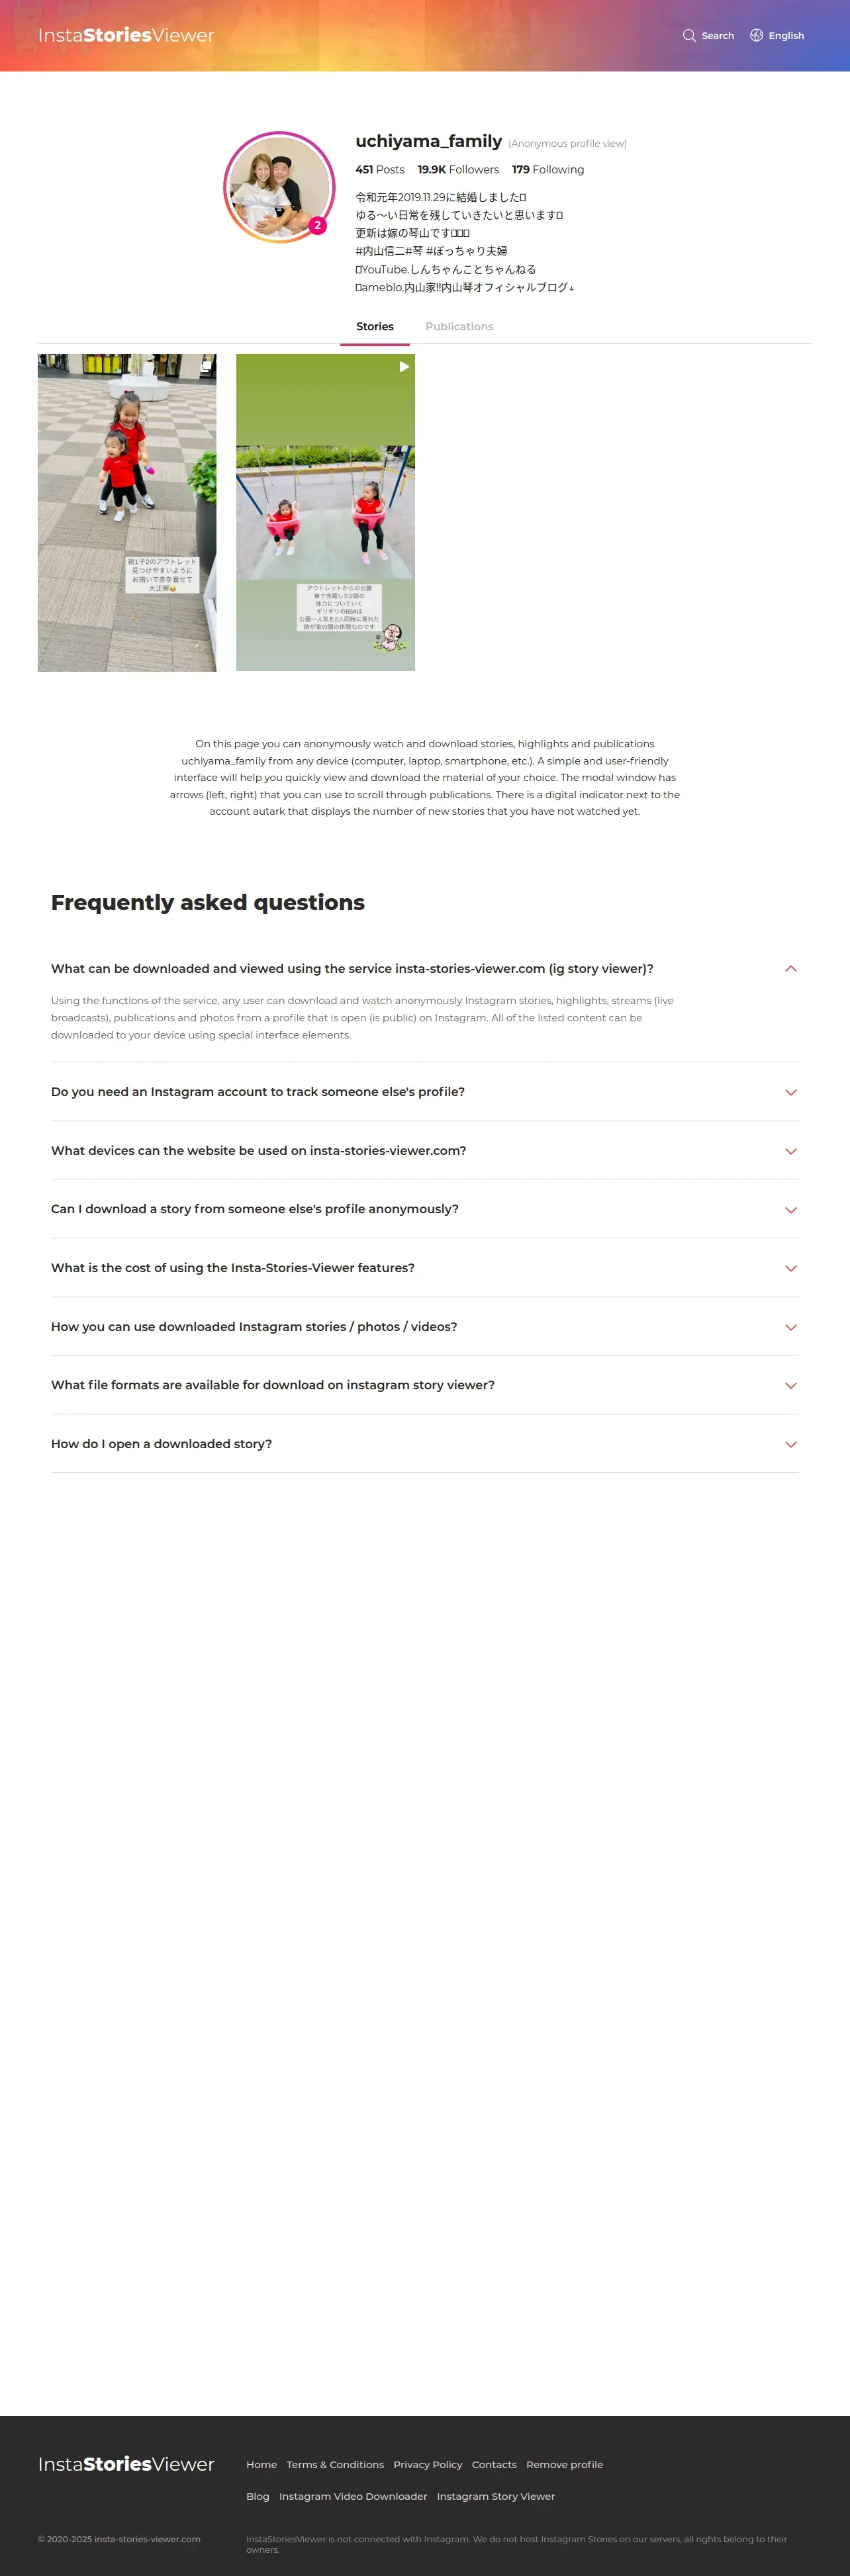Click the InstaStoriesViewer footer logo

pyautogui.click(x=126, y=2464)
